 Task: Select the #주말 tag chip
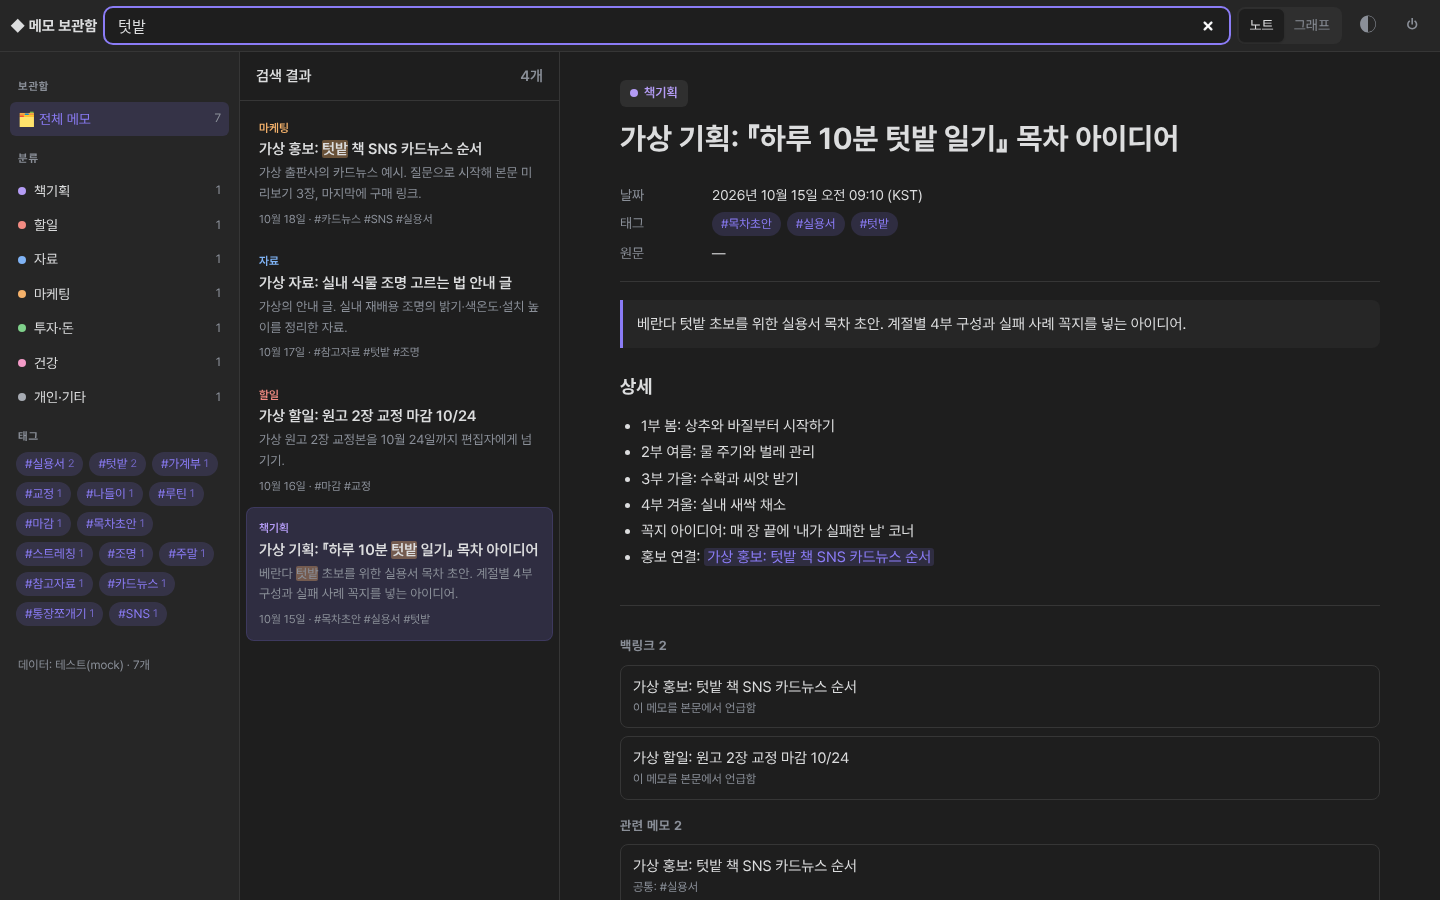click(187, 554)
